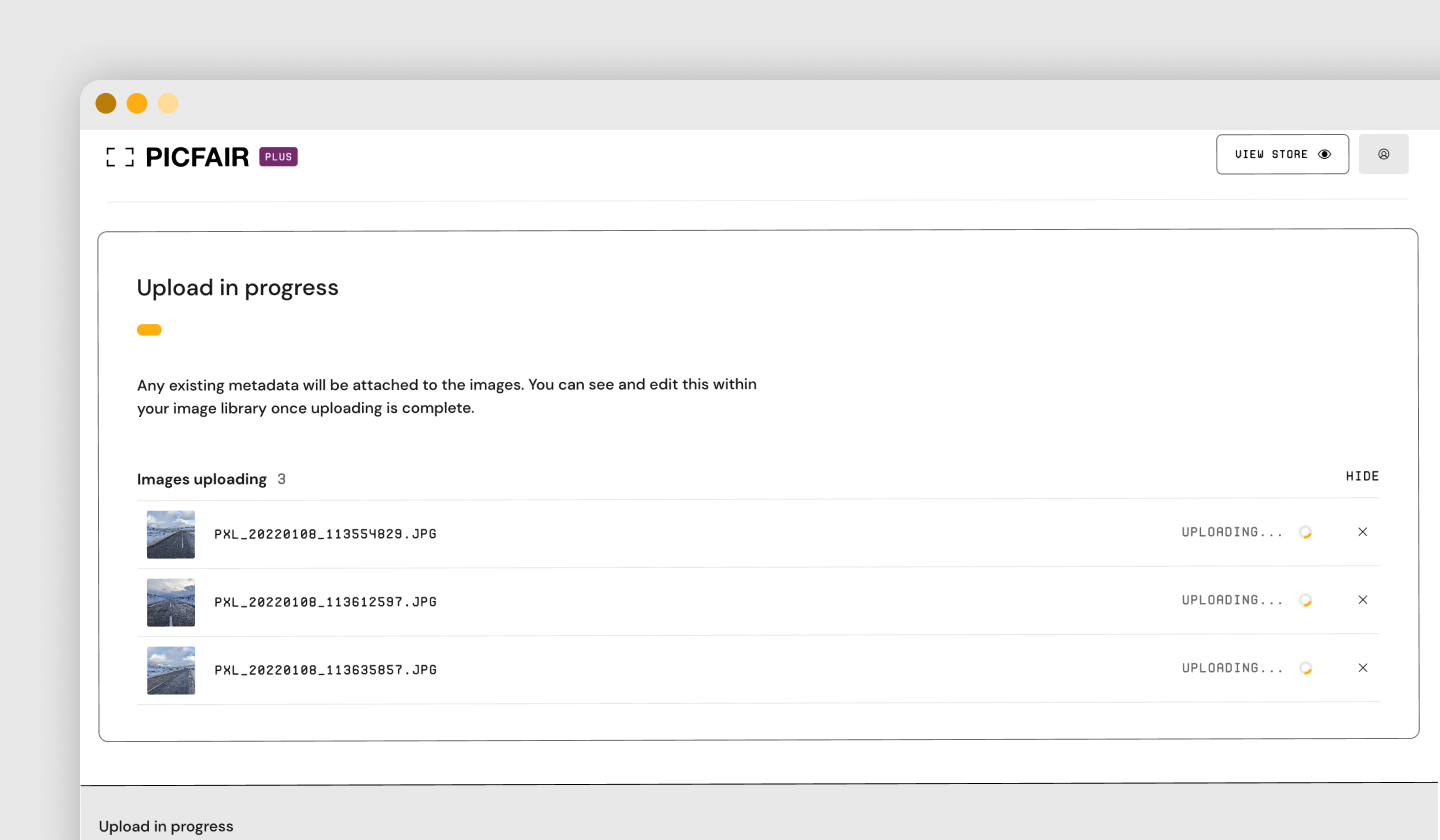
Task: Hide the images uploading list
Action: 1362,476
